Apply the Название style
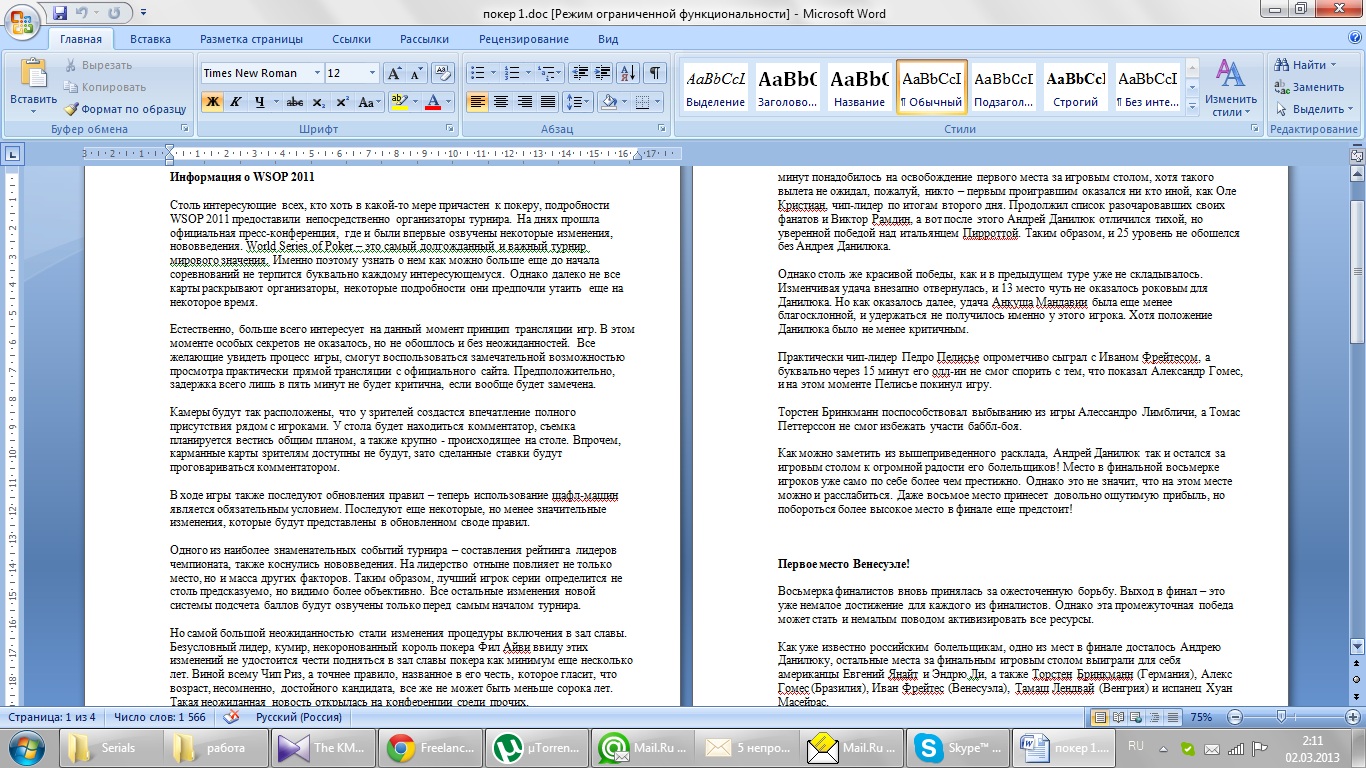The height and width of the screenshot is (768, 1366). (x=859, y=87)
